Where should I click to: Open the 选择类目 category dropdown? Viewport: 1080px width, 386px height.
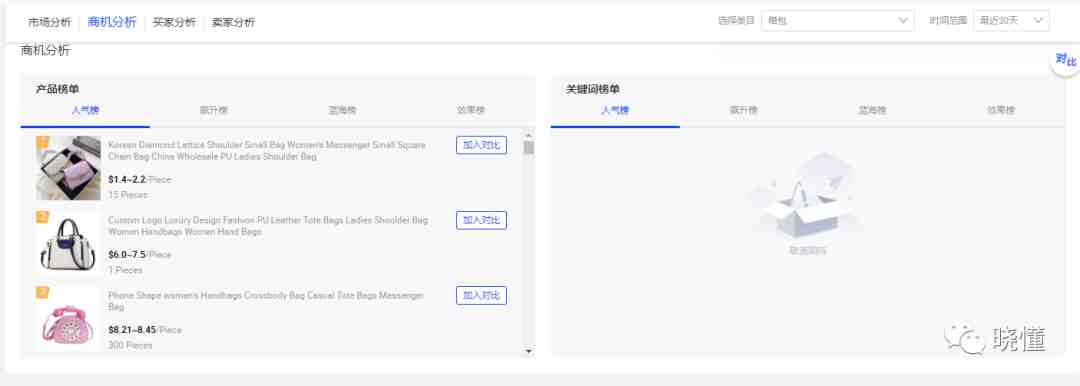(x=838, y=21)
